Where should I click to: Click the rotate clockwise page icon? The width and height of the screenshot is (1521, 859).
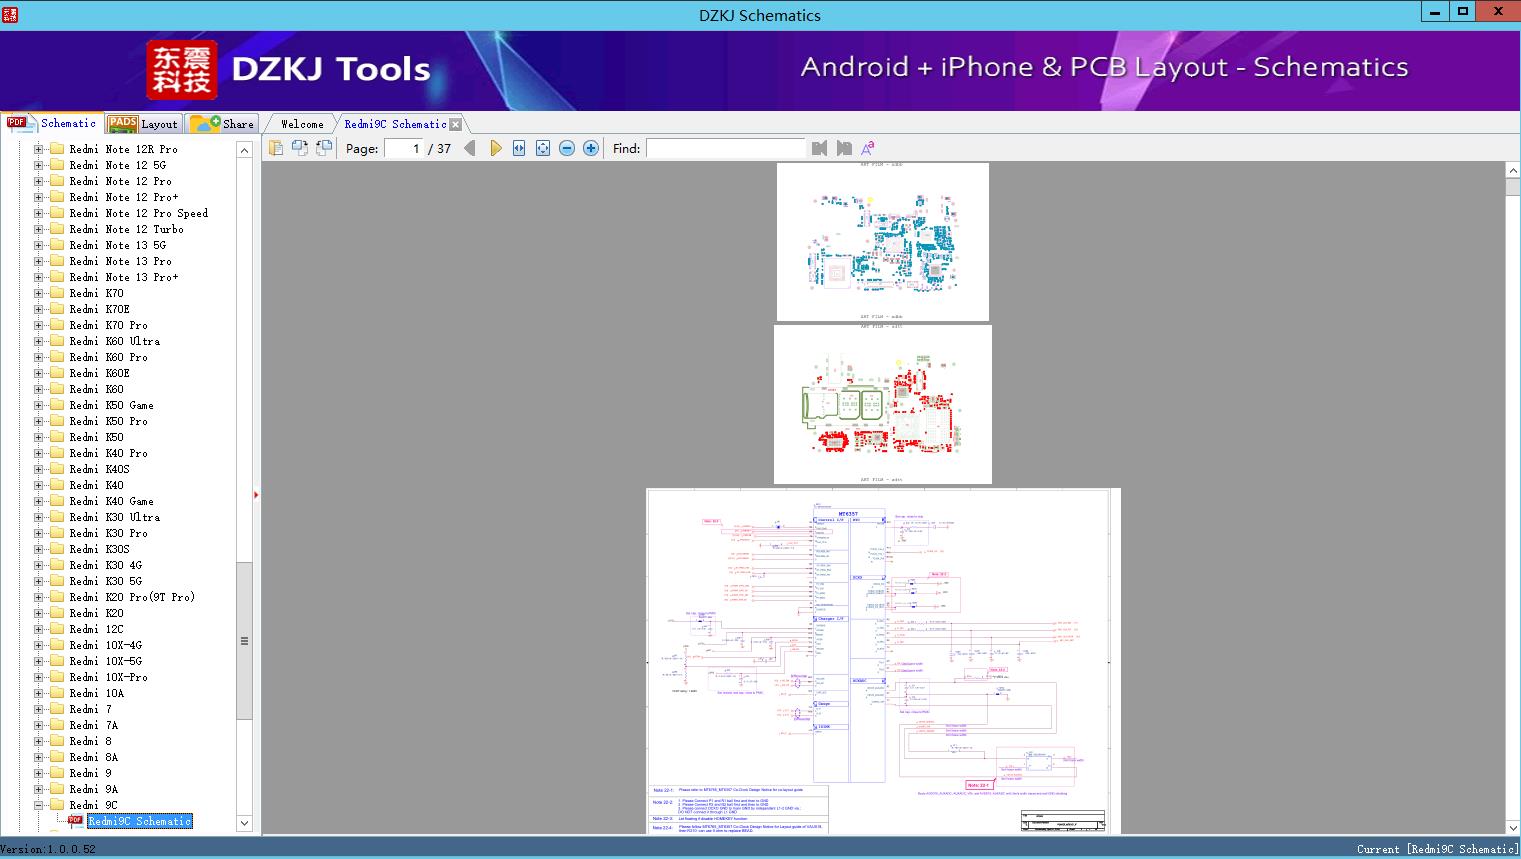point(324,148)
